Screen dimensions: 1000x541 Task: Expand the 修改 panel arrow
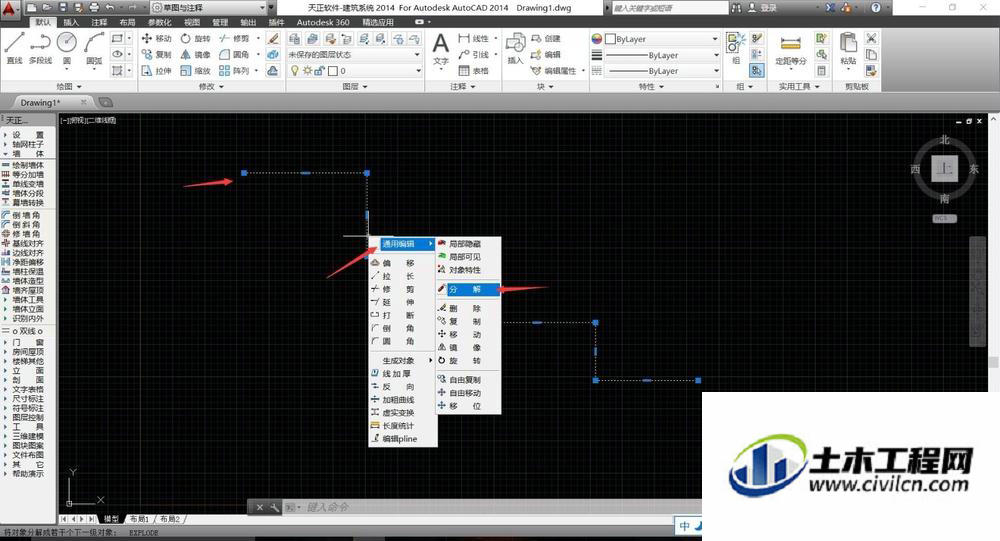point(221,86)
